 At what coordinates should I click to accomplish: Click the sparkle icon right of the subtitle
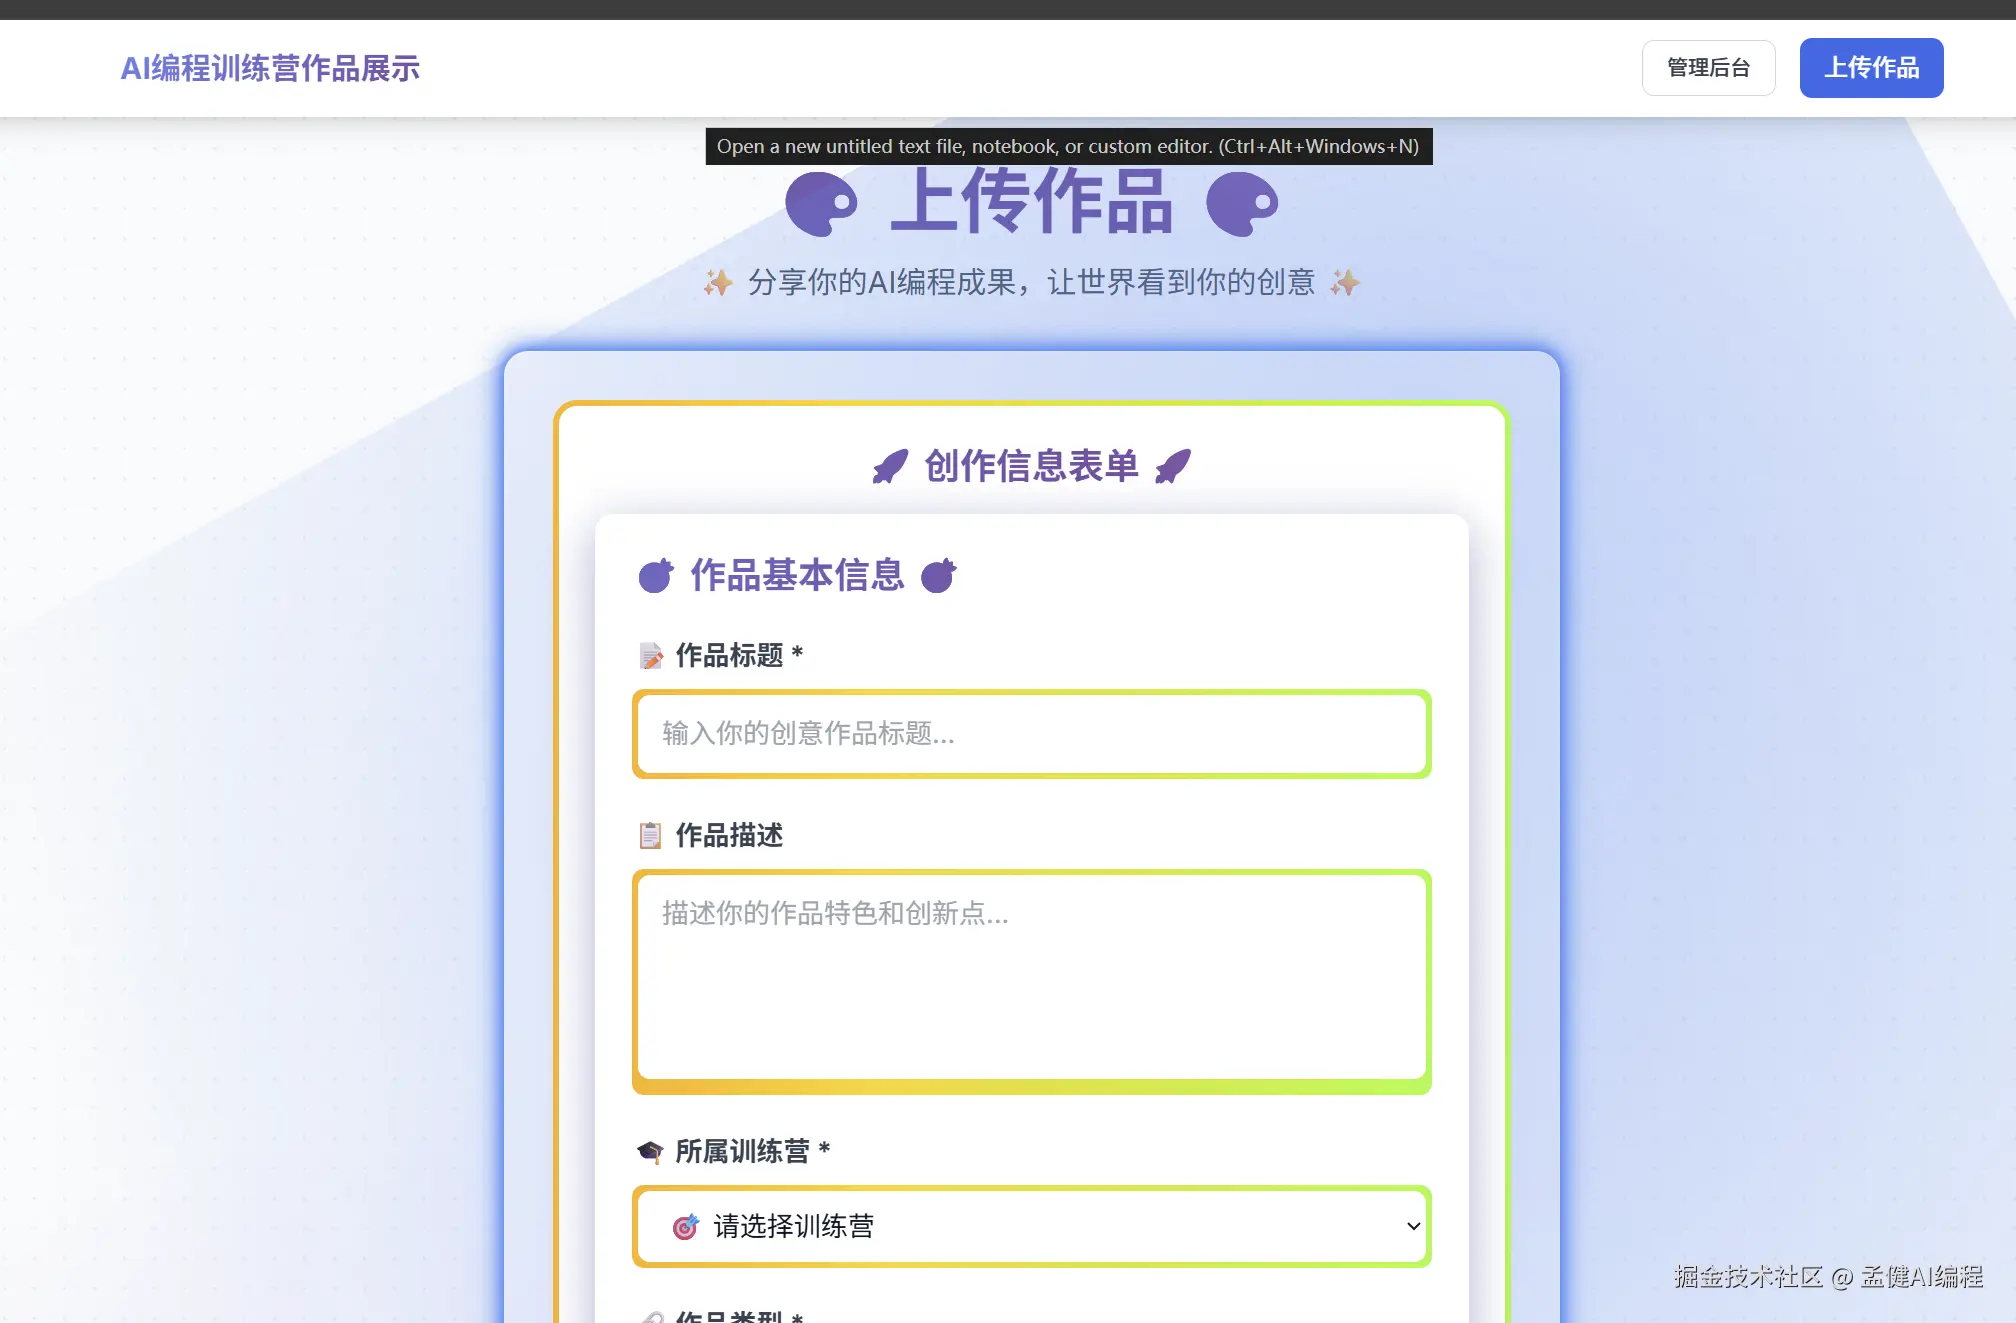1345,283
